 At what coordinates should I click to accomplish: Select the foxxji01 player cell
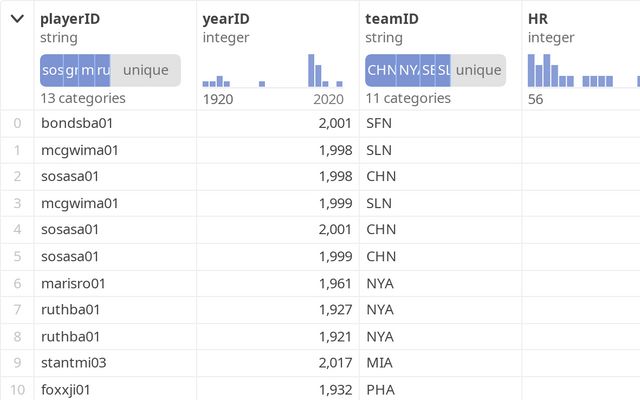[x=66, y=389]
